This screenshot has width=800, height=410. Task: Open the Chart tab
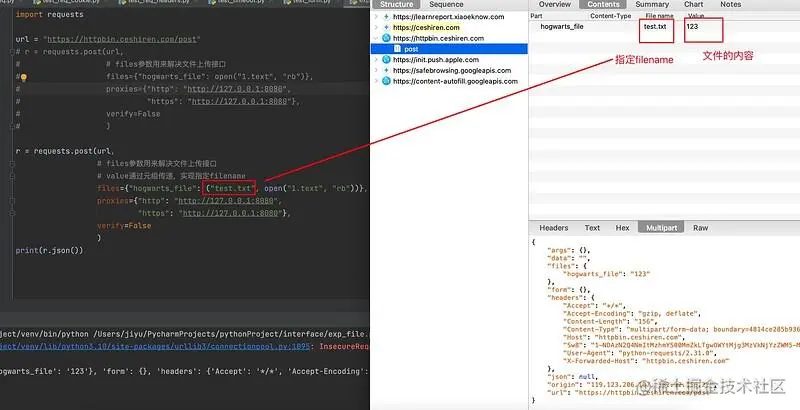(694, 4)
